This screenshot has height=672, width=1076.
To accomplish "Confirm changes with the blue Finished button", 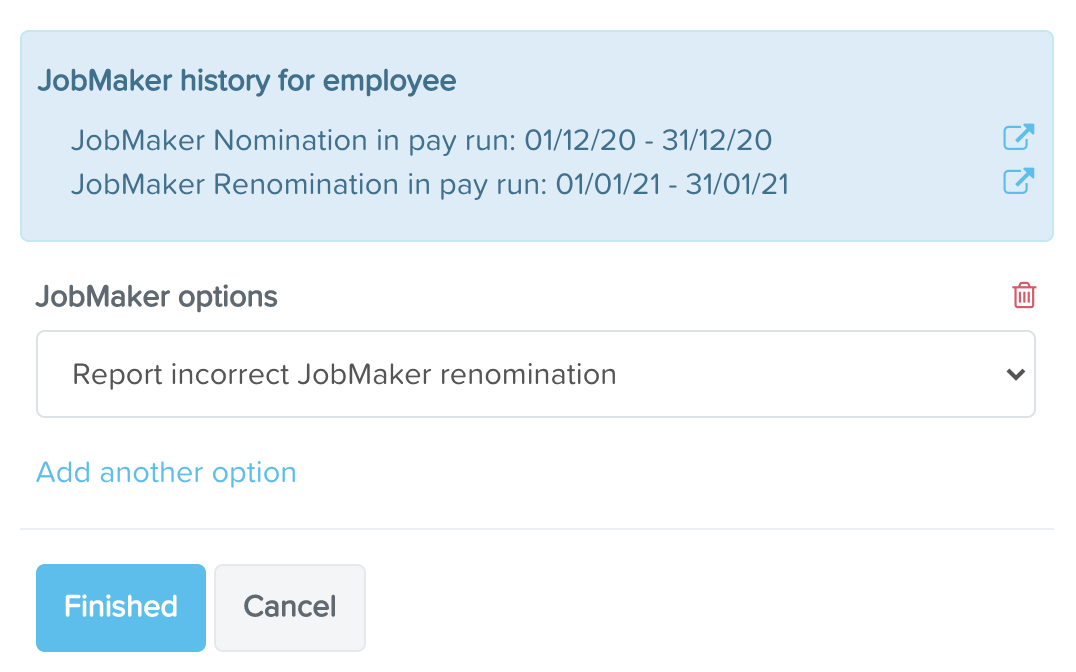I will (x=121, y=607).
